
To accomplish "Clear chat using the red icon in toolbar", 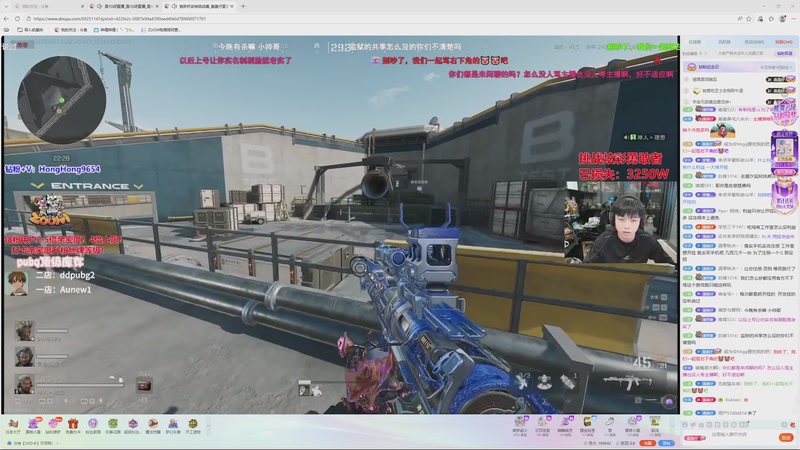I will click(792, 424).
